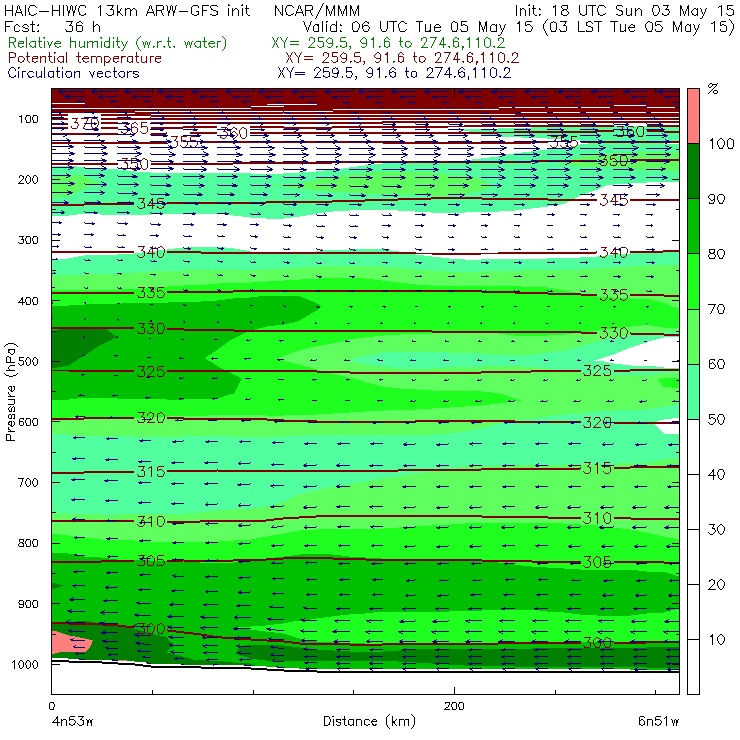Screen dimensions: 740x740
Task: Click the "200" distance axis tick label
Action: [x=454, y=706]
